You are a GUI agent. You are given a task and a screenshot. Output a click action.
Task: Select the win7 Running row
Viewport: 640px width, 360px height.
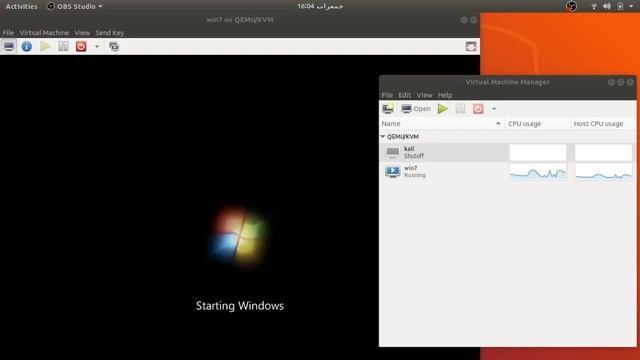(x=507, y=171)
